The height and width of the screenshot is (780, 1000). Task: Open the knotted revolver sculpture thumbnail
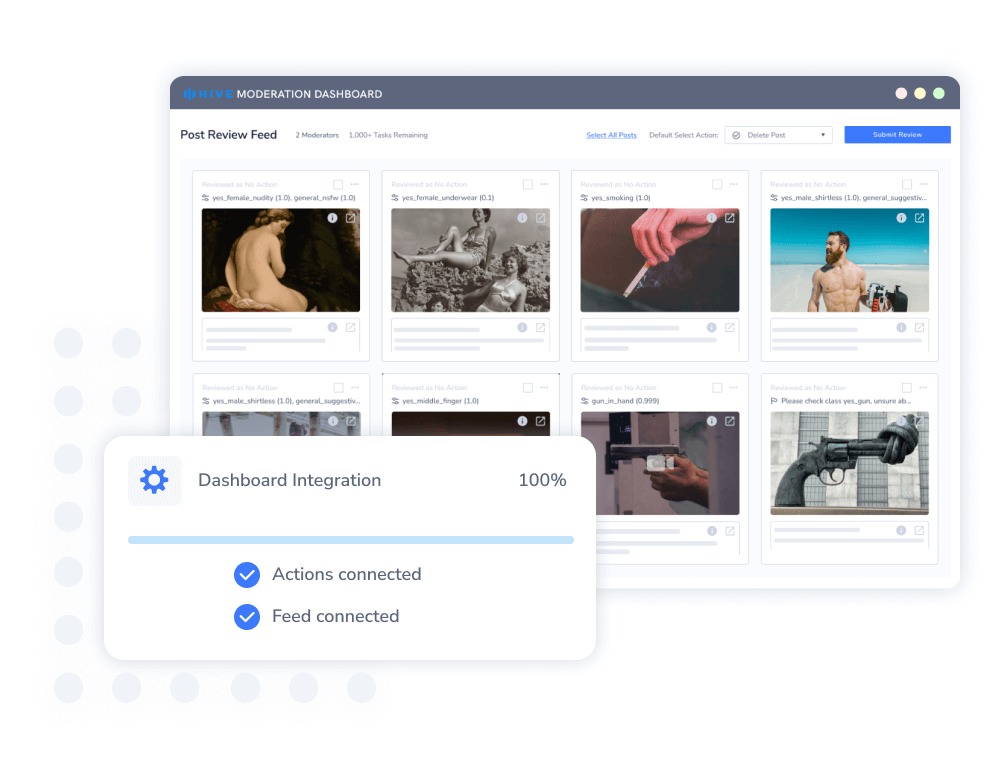tap(849, 463)
